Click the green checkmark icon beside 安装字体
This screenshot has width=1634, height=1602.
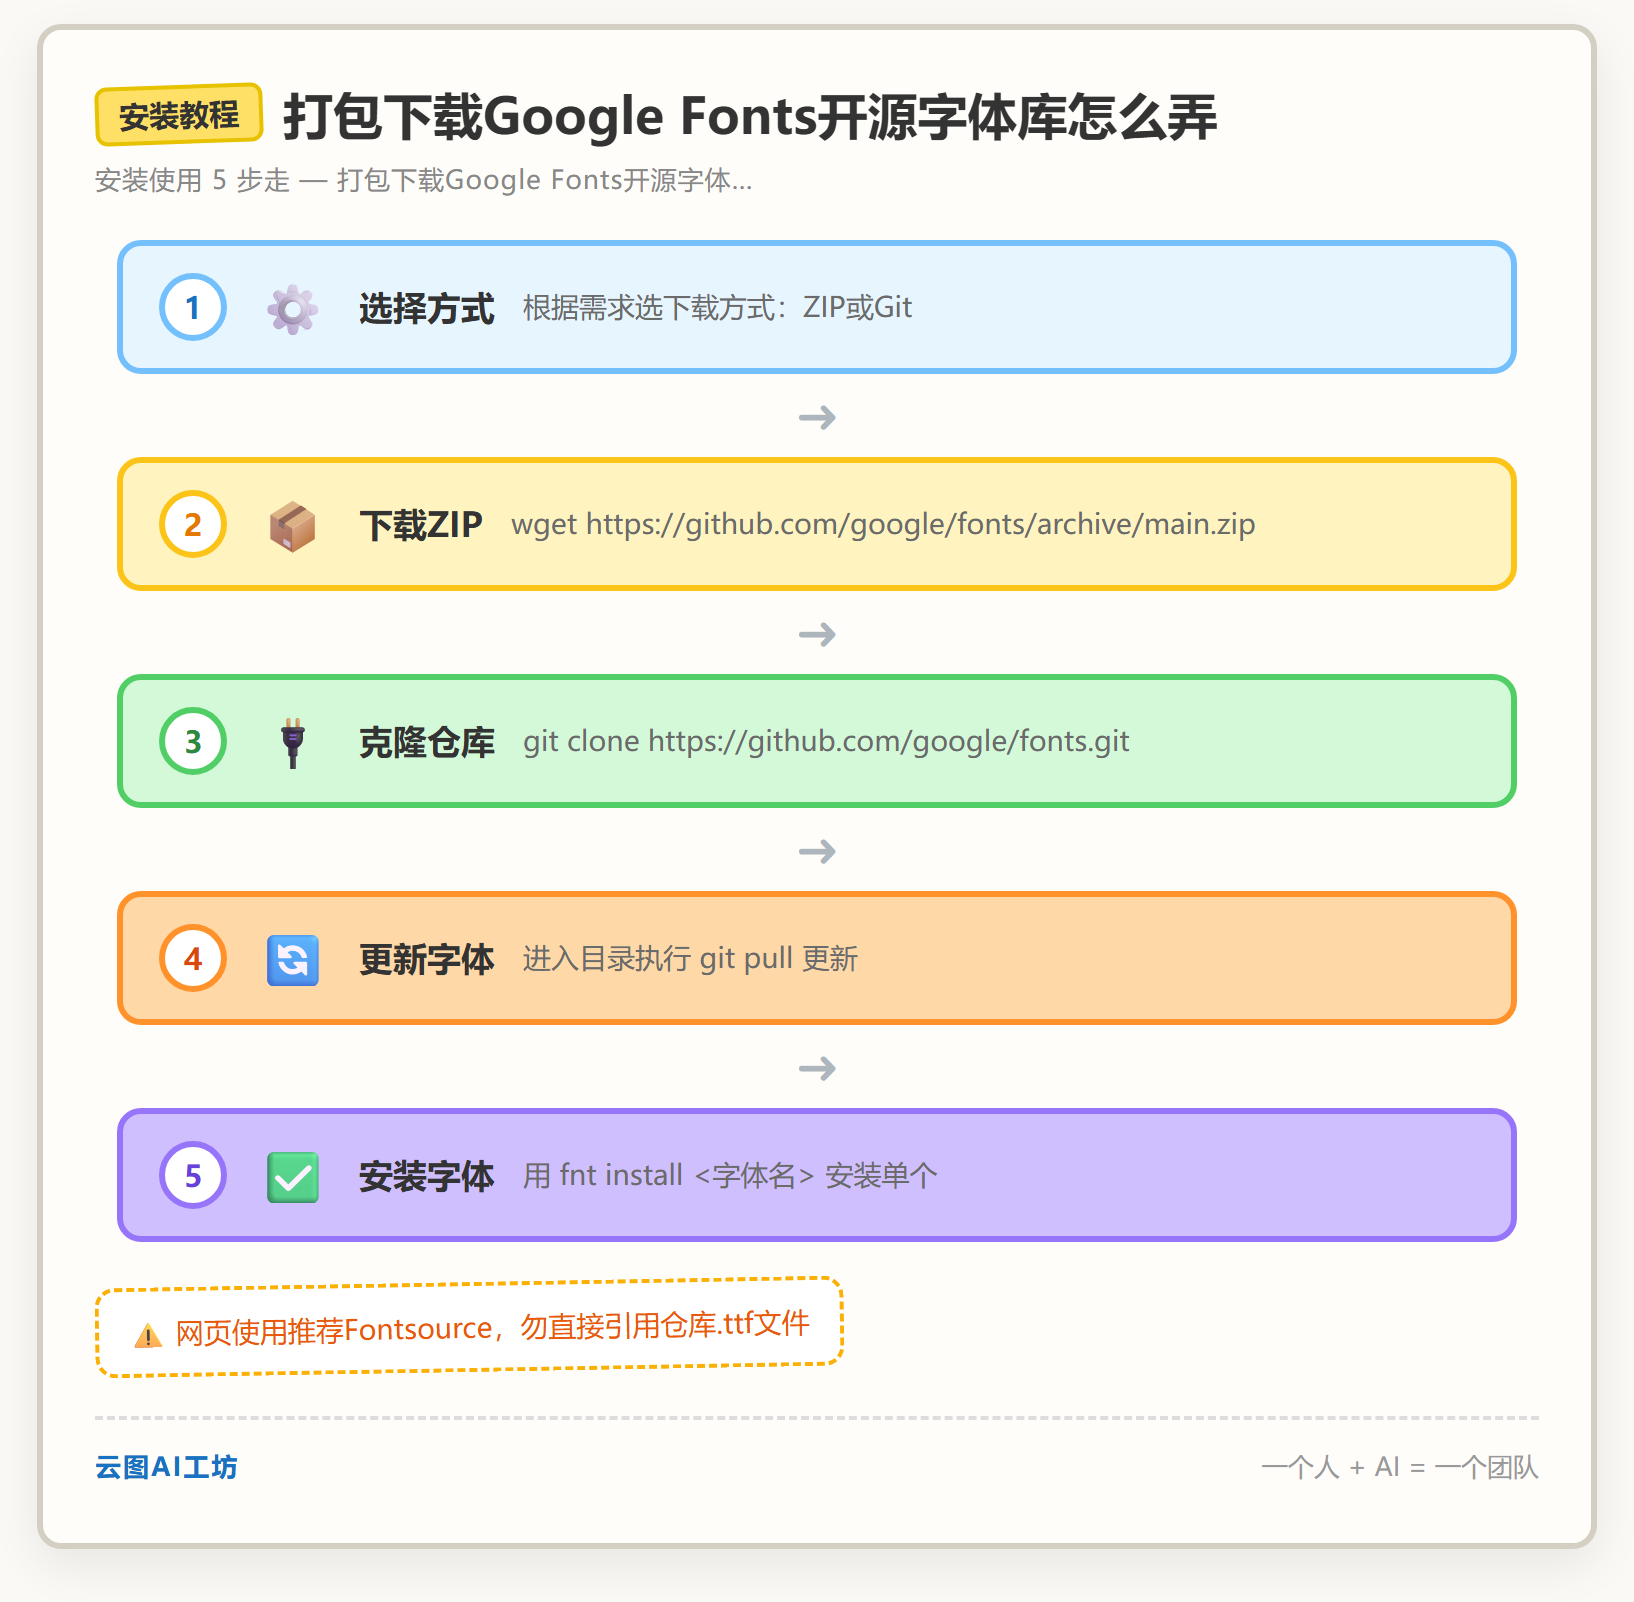(293, 1177)
